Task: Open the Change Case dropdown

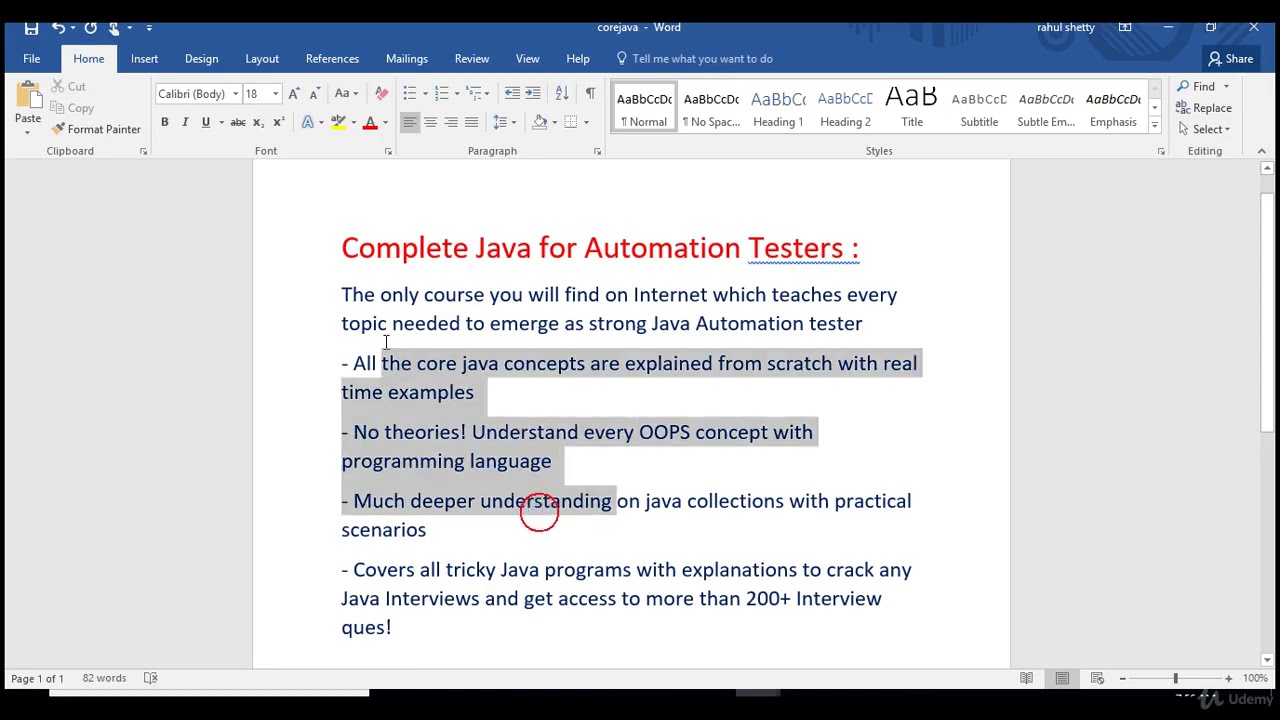Action: click(x=346, y=94)
